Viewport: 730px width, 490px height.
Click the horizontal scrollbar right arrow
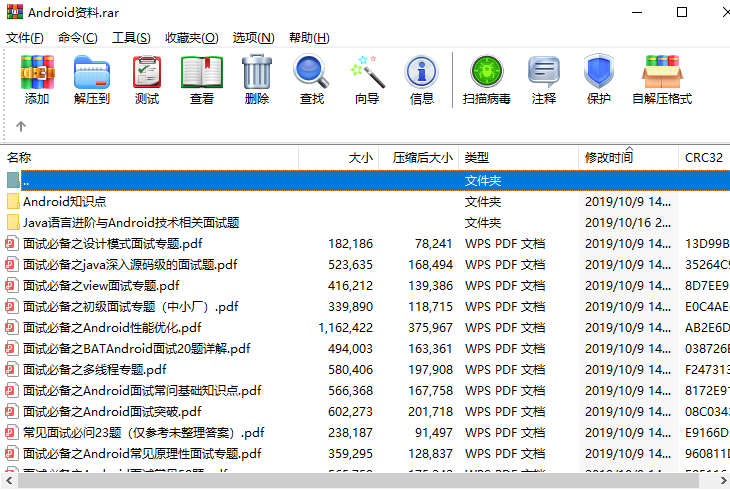[723, 481]
